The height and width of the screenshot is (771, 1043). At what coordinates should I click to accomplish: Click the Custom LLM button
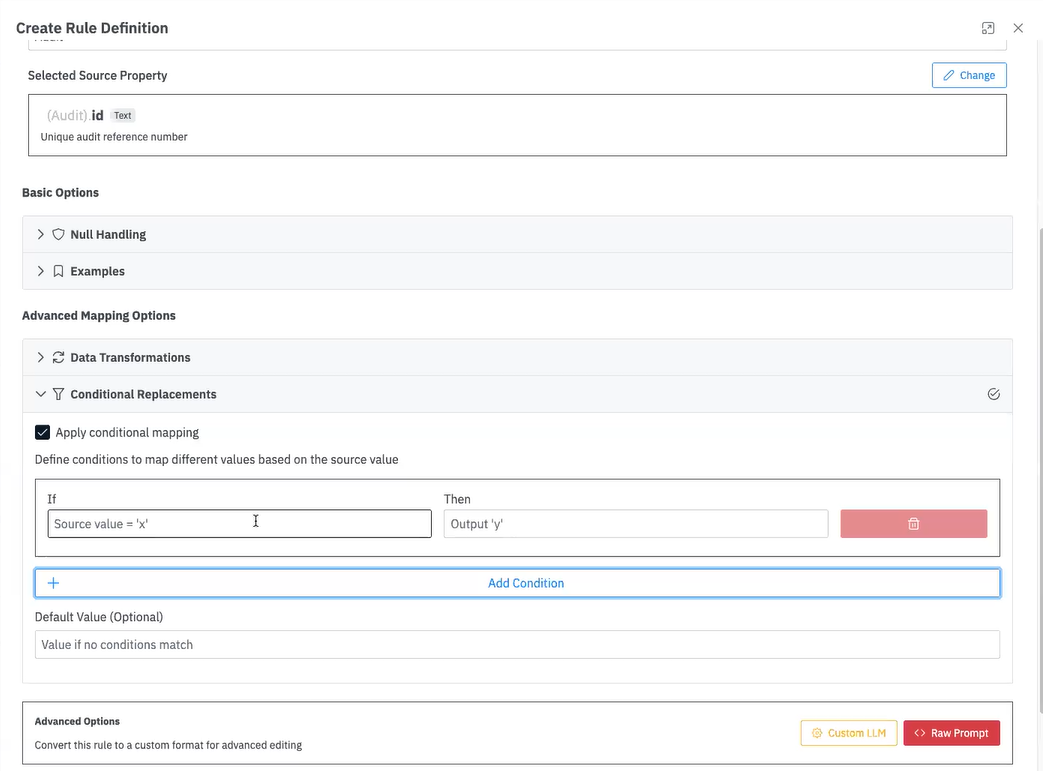tap(848, 733)
